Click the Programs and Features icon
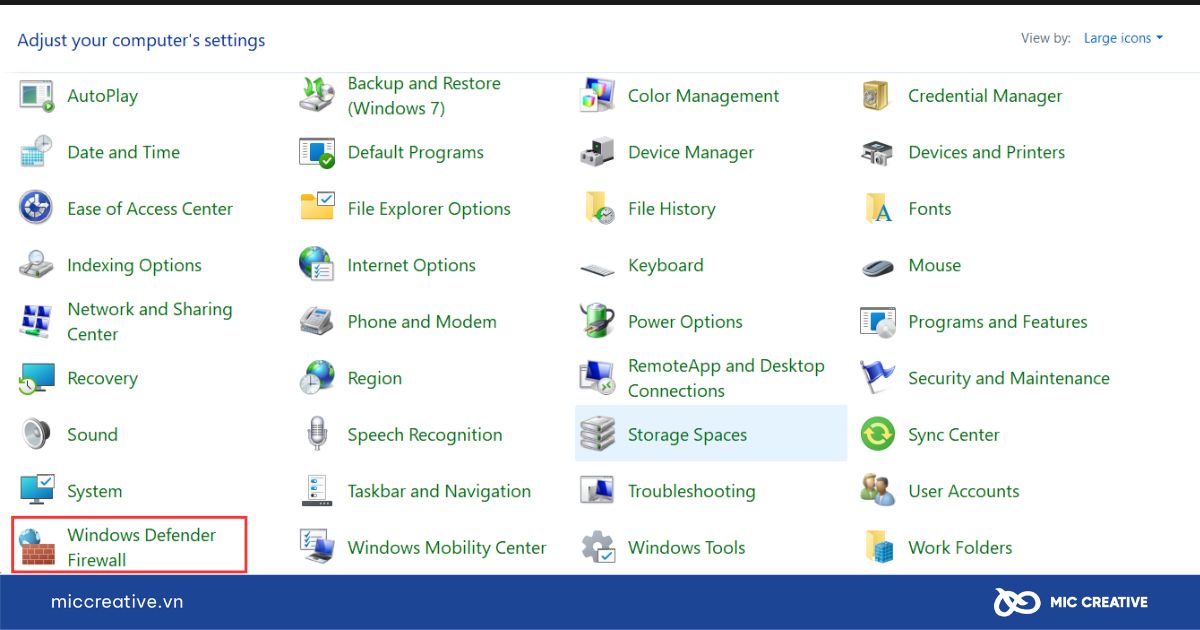This screenshot has height=630, width=1200. [x=877, y=321]
